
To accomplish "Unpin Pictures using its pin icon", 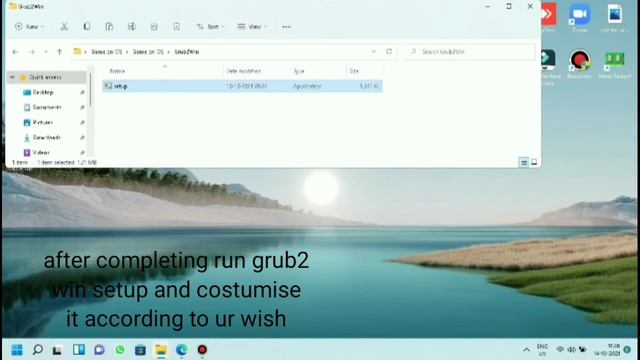I will (x=82, y=123).
